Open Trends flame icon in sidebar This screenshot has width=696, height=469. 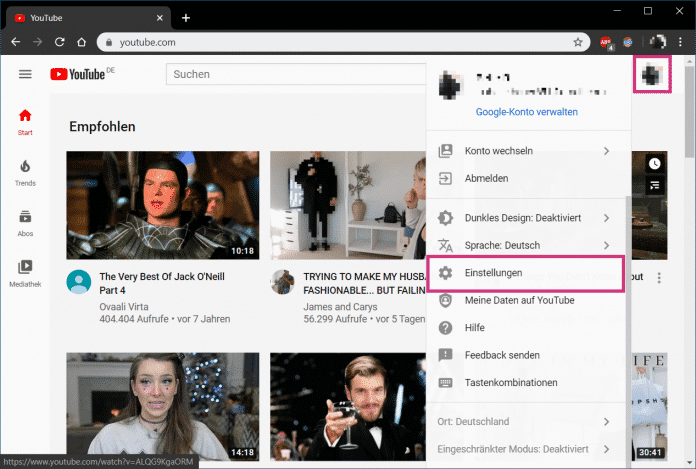[x=25, y=166]
